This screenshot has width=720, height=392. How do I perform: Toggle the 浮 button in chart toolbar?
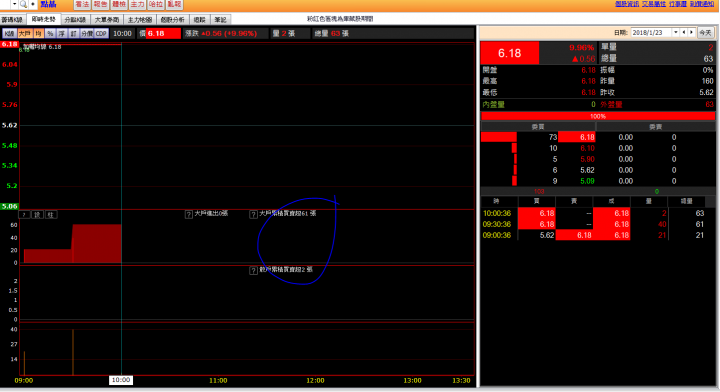(x=62, y=34)
